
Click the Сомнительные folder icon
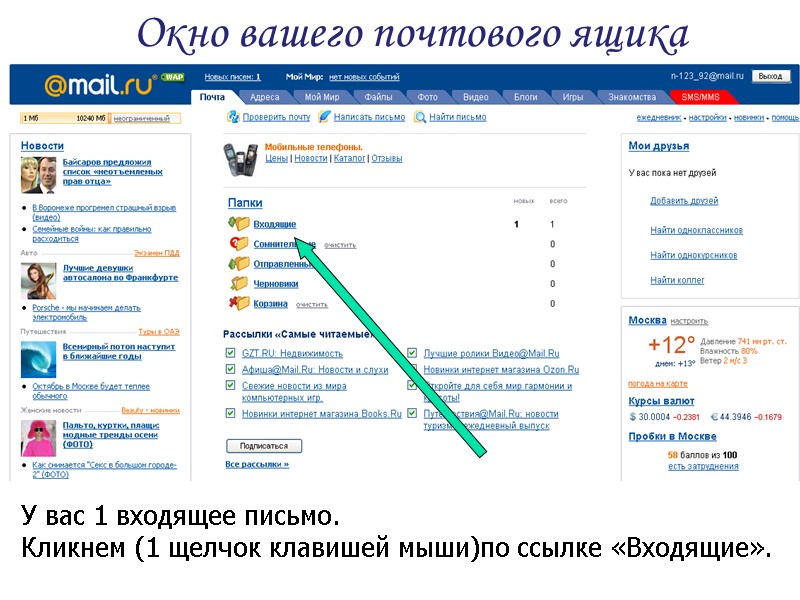239,243
